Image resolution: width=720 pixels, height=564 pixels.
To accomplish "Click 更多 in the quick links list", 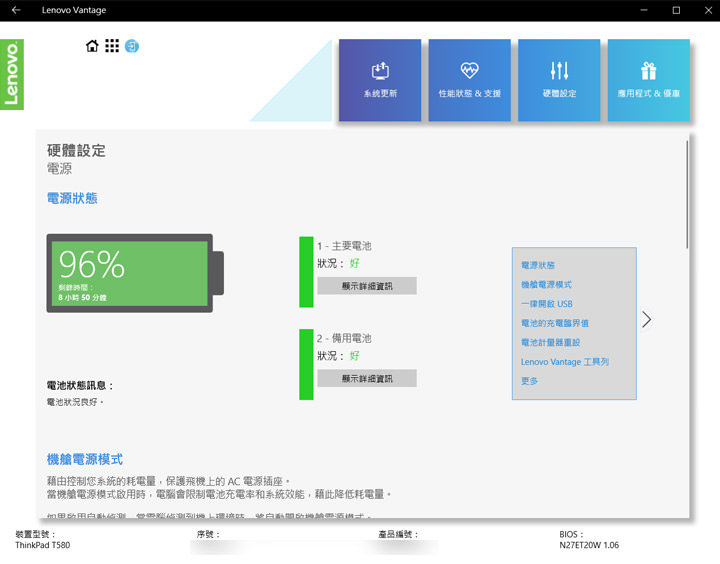I will click(530, 381).
